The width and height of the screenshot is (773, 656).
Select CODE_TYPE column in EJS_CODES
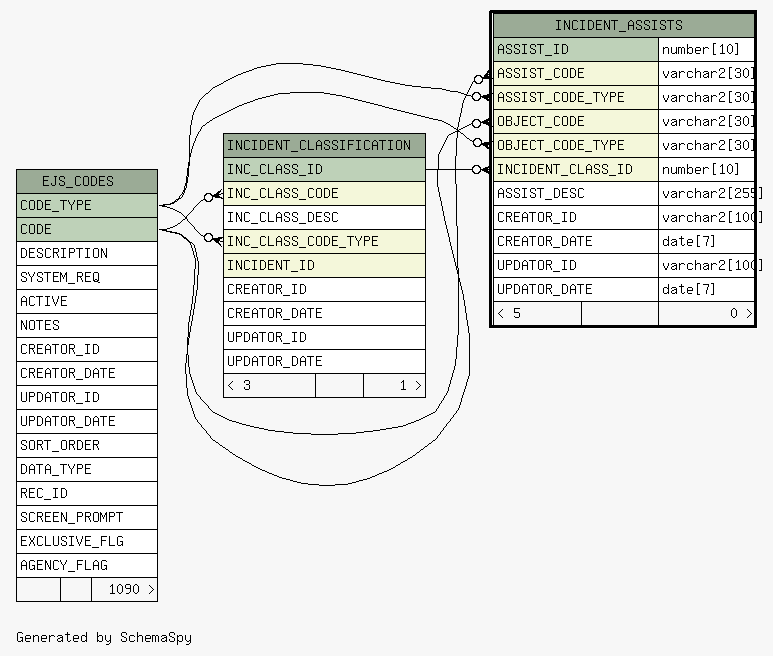[x=87, y=206]
